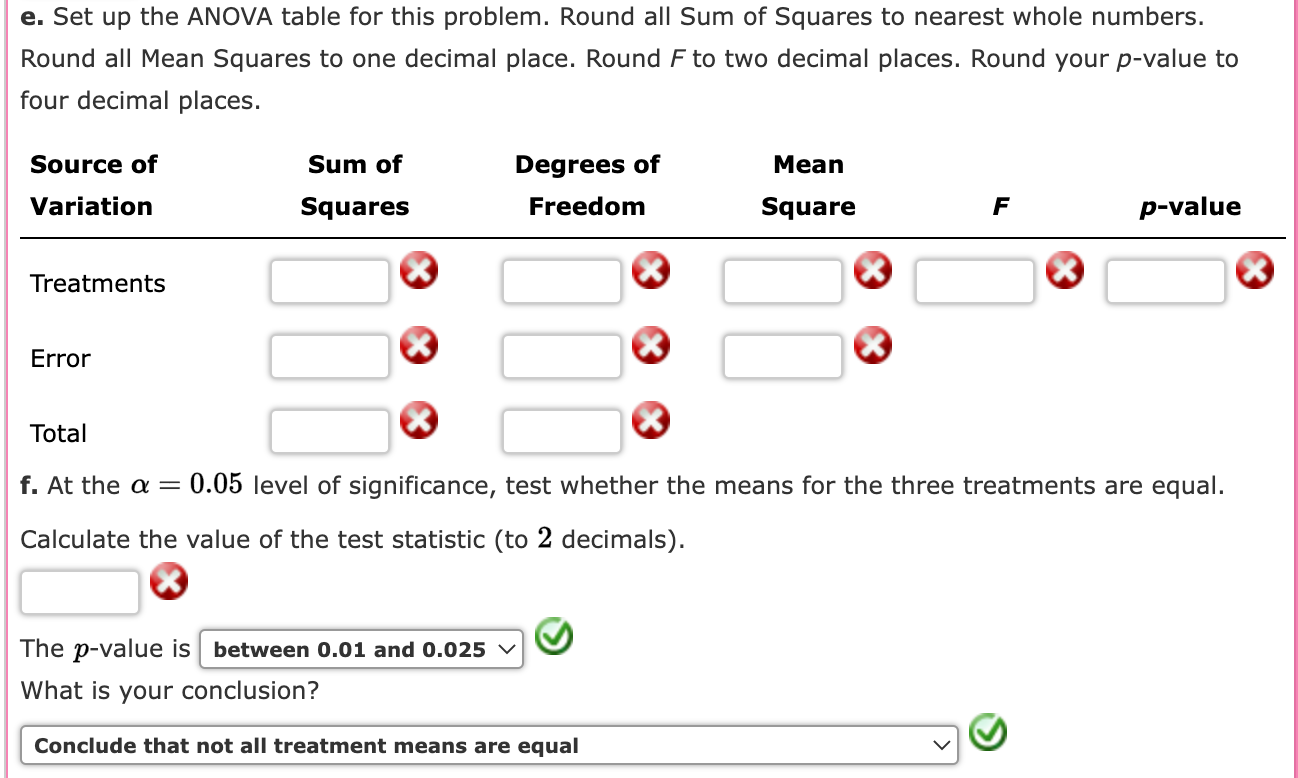Click the red X icon beside the p-value field
Viewport: 1298px width, 778px height.
coord(1255,269)
